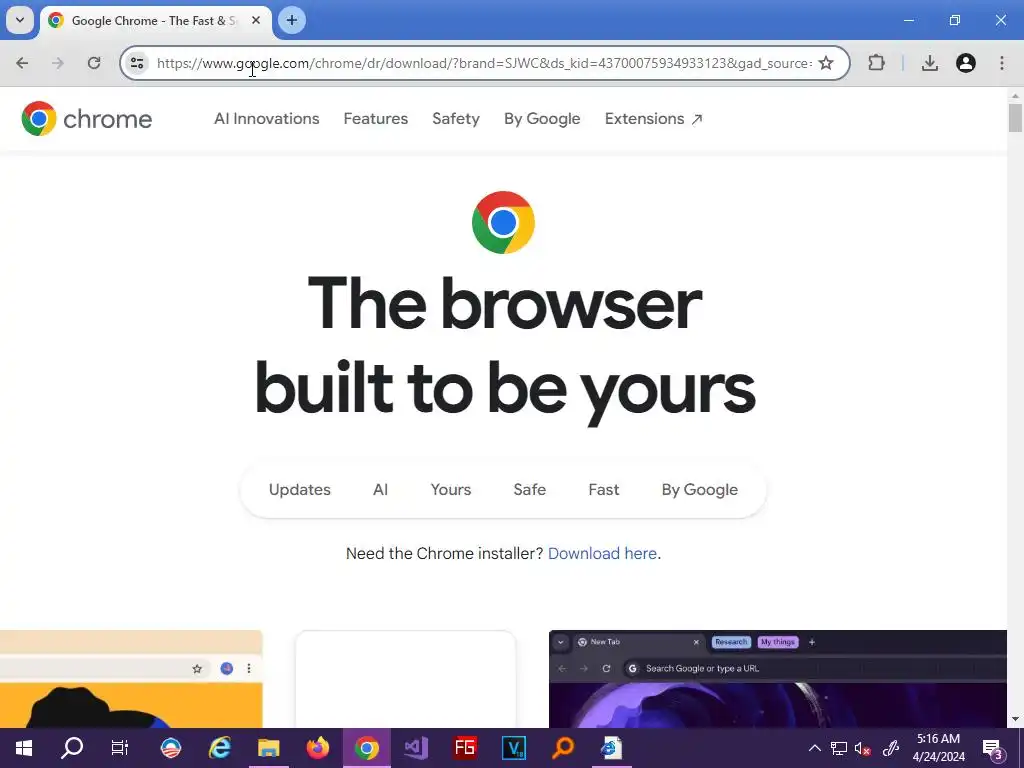Show hidden system tray icons
The image size is (1024, 768).
coord(814,748)
